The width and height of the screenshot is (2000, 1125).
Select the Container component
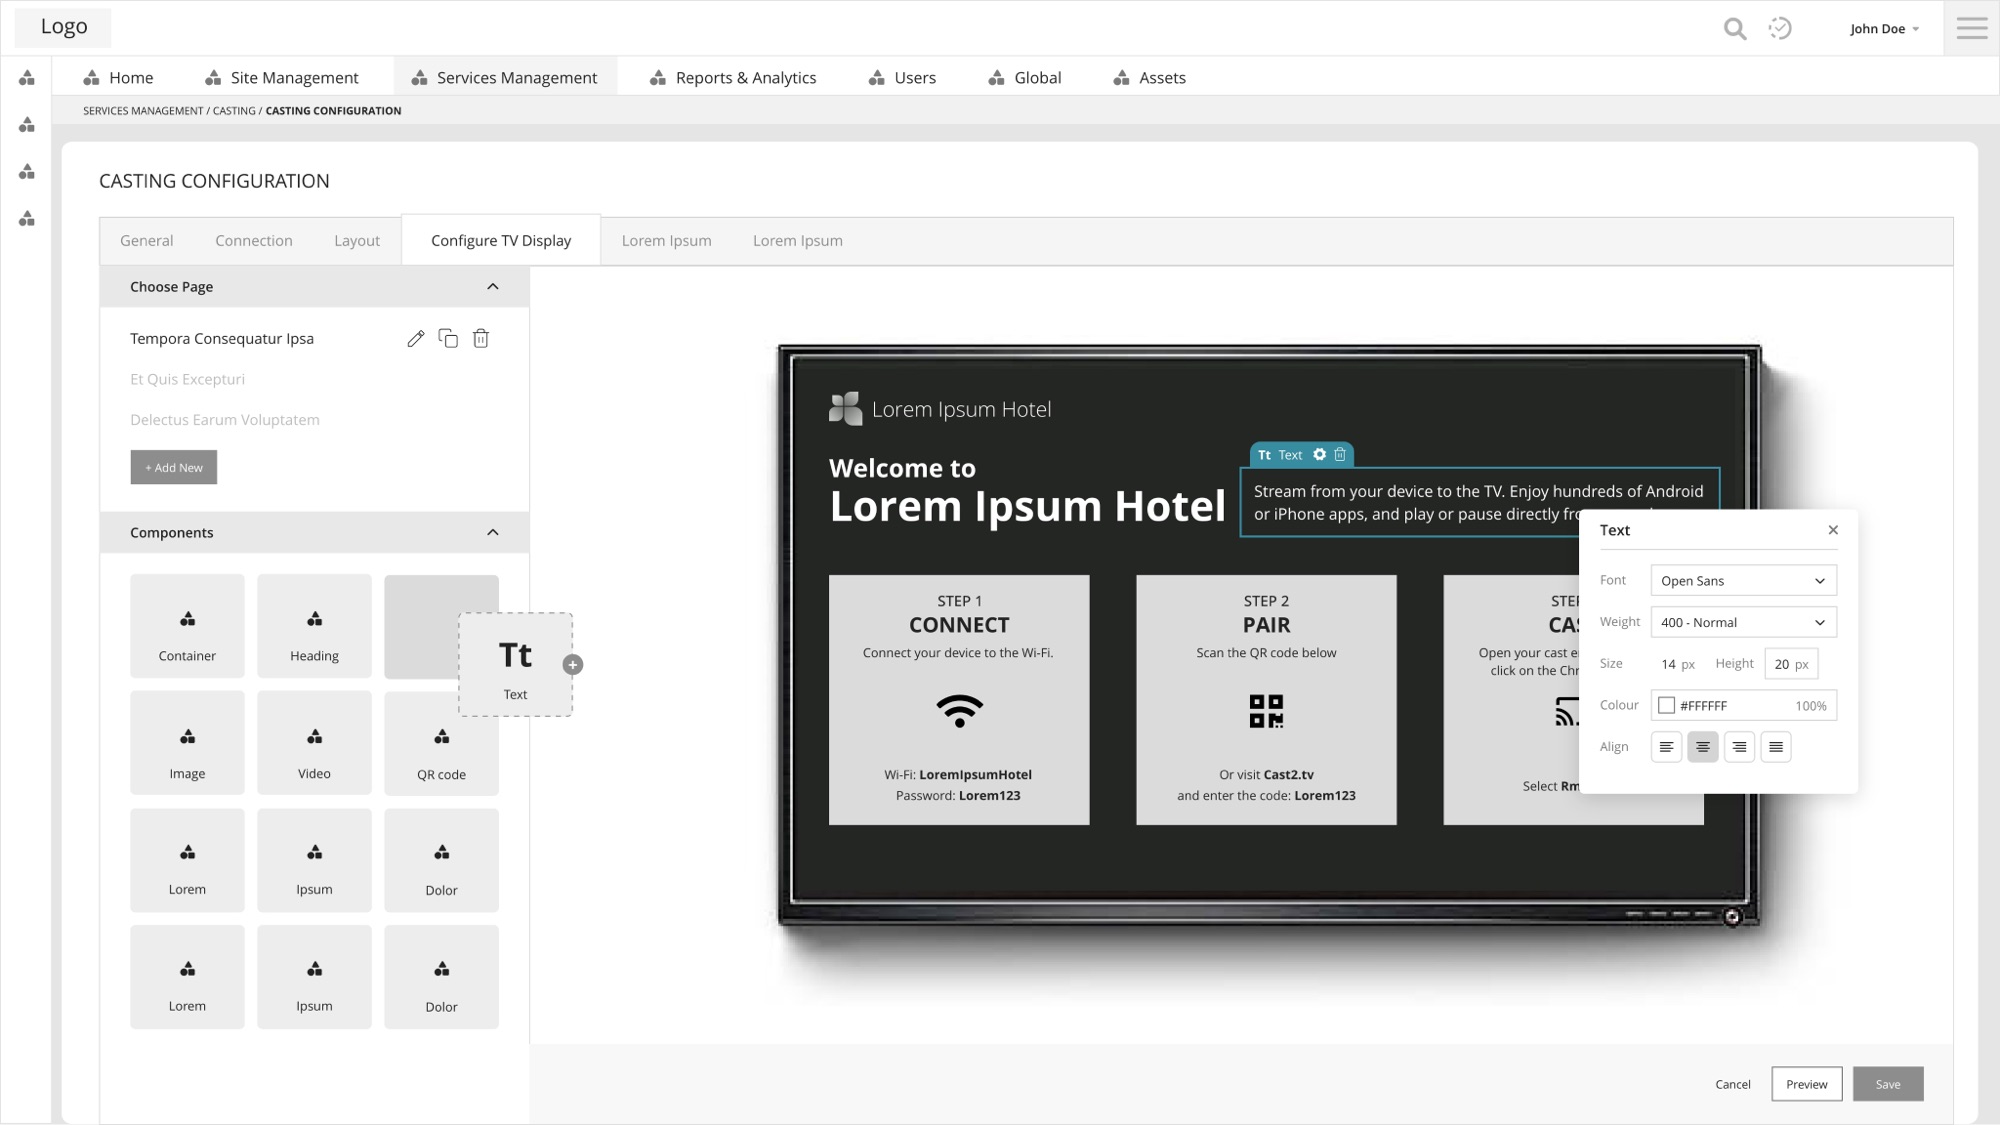(187, 626)
